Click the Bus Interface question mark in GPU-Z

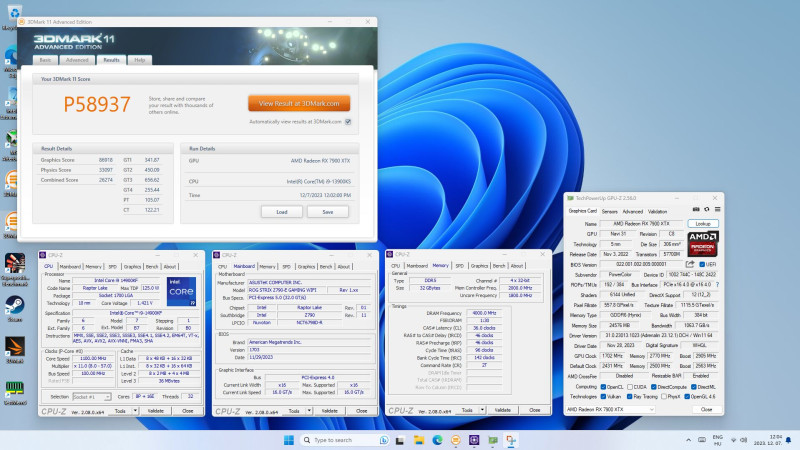717,285
